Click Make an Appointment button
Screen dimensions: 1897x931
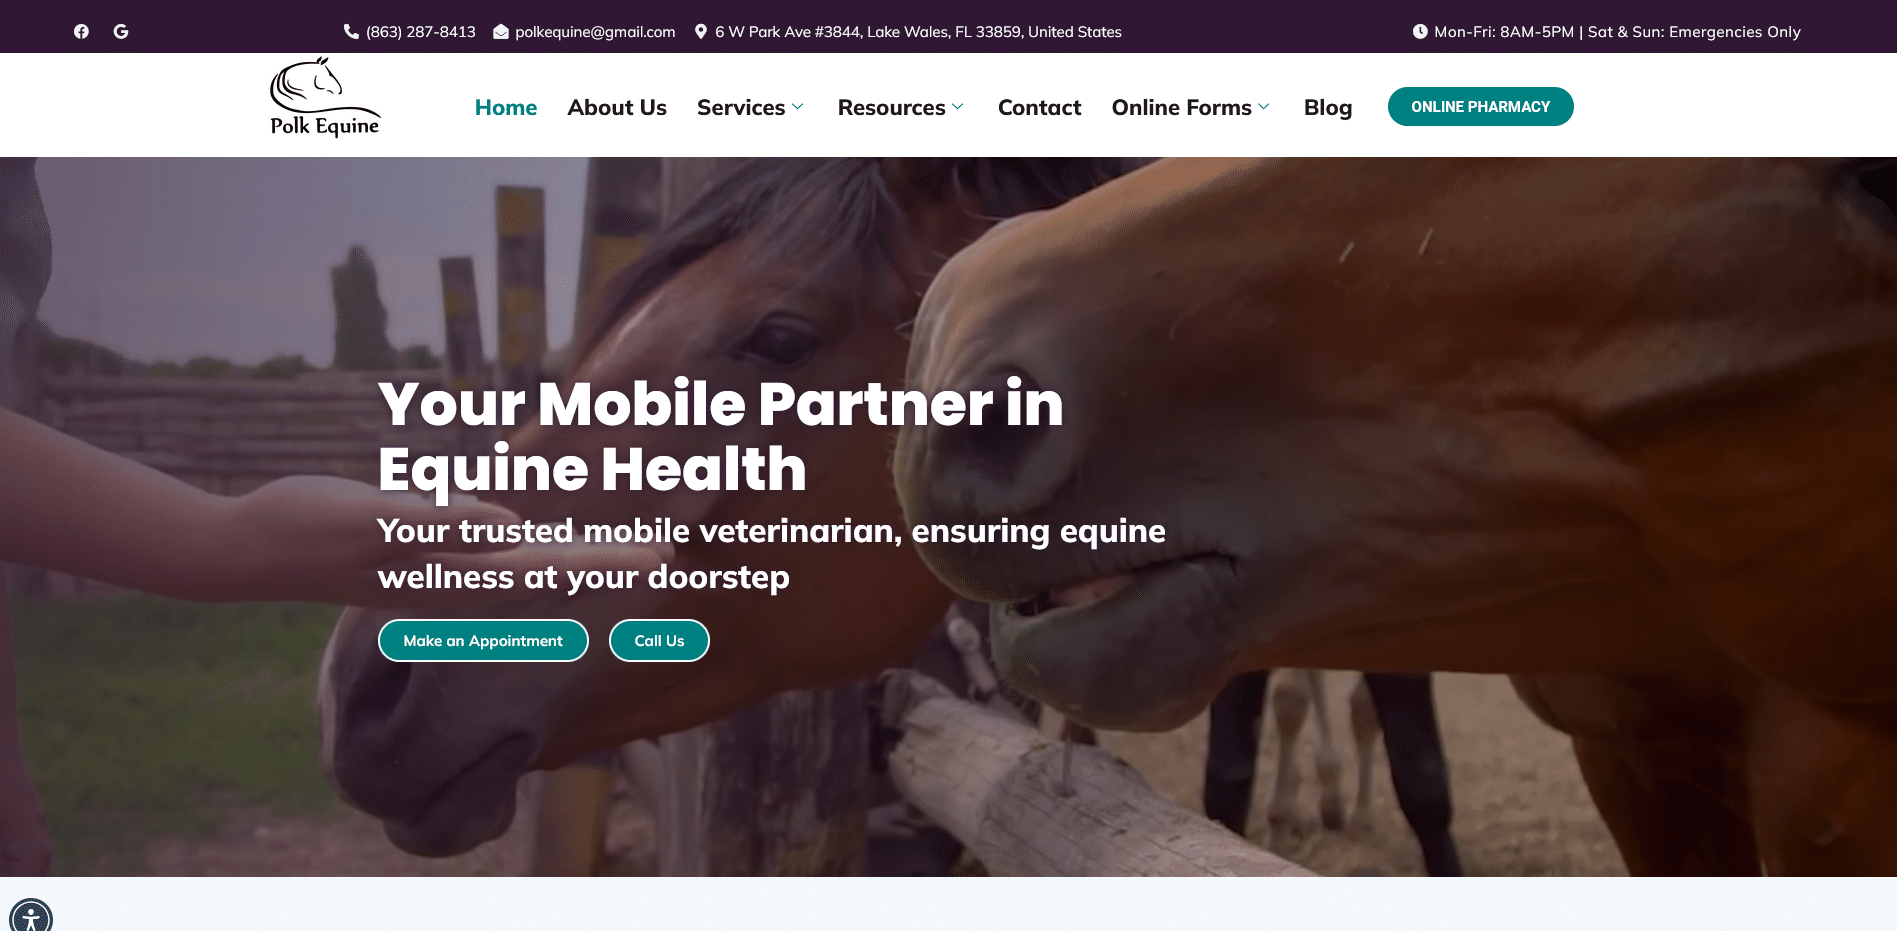coord(483,640)
